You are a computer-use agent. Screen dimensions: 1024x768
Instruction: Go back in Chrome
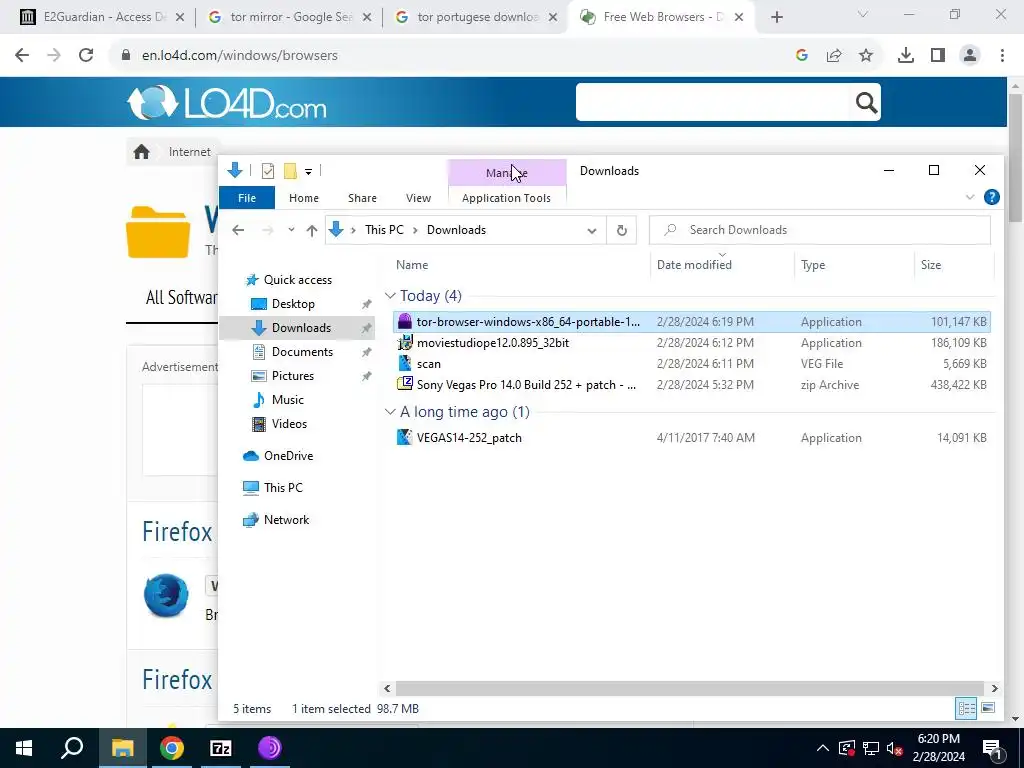coord(22,56)
